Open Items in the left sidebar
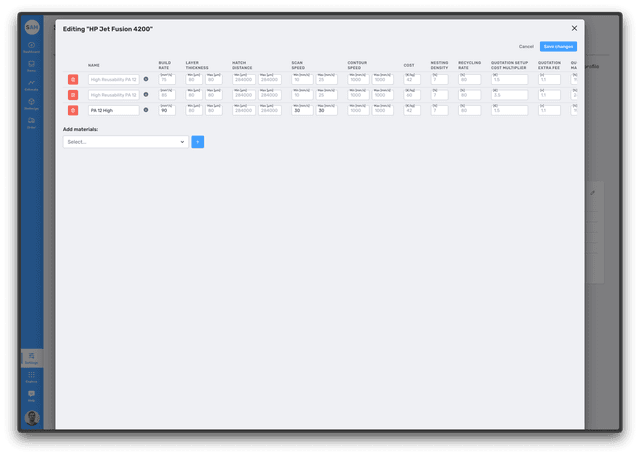This screenshot has width=640, height=456. (x=31, y=66)
